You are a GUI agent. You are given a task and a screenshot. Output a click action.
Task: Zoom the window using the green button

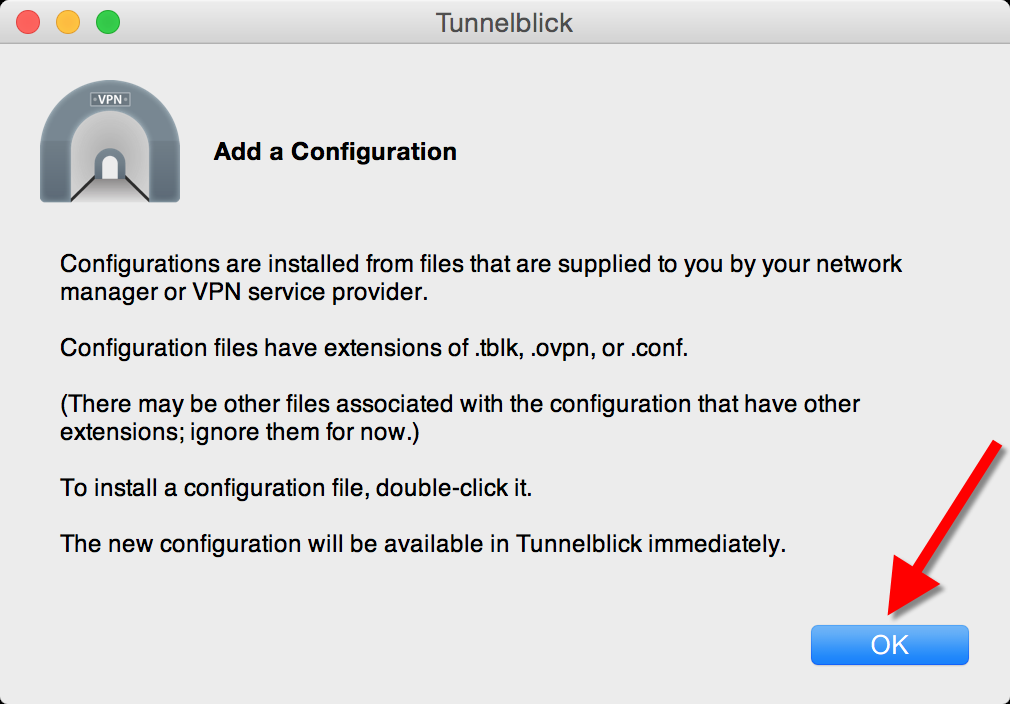coord(107,22)
